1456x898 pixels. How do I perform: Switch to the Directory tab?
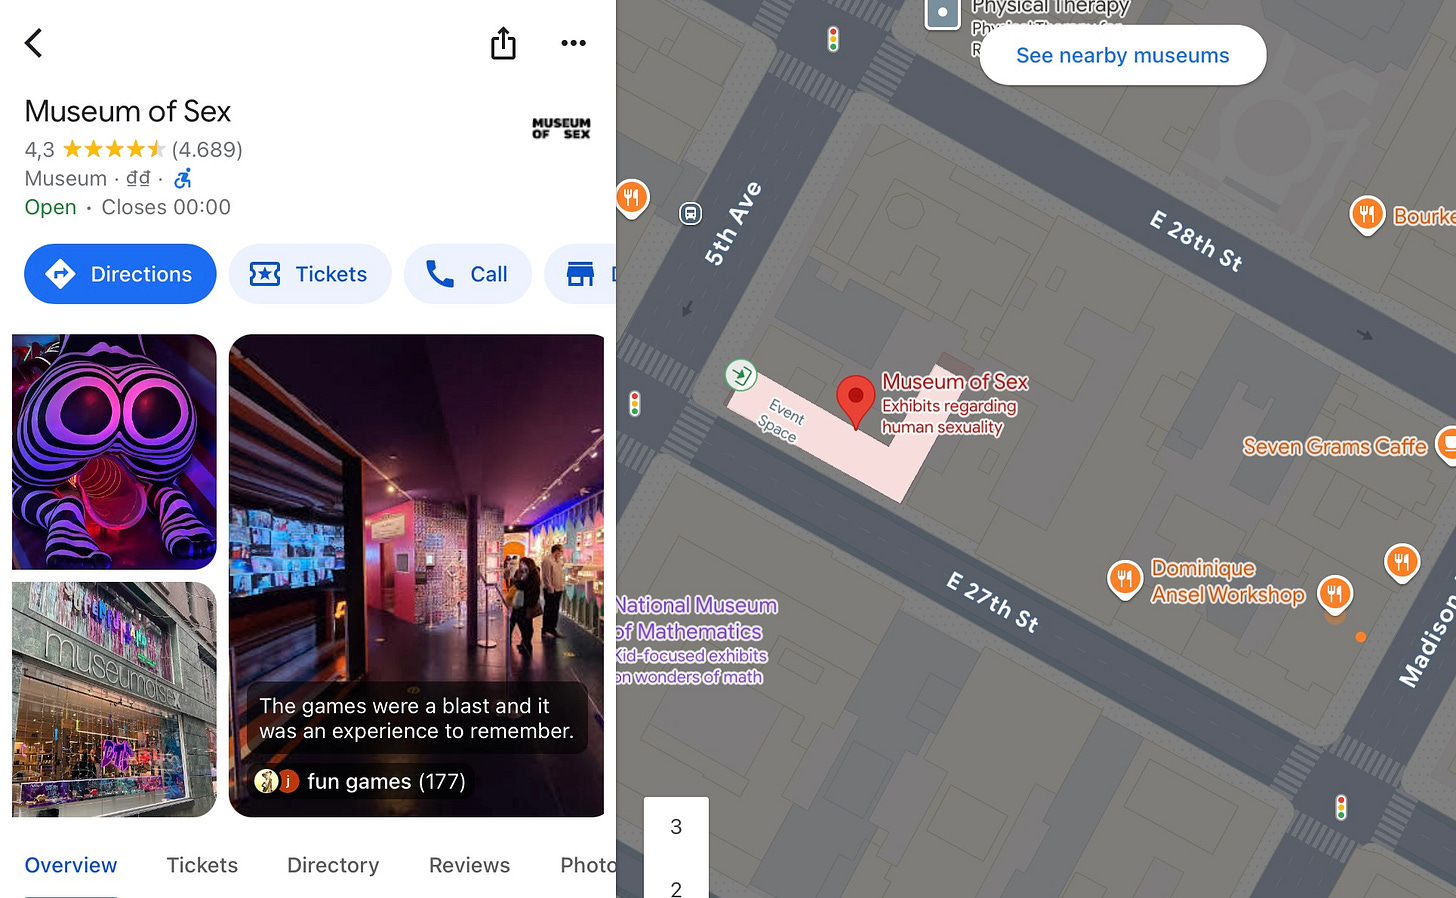pyautogui.click(x=333, y=865)
